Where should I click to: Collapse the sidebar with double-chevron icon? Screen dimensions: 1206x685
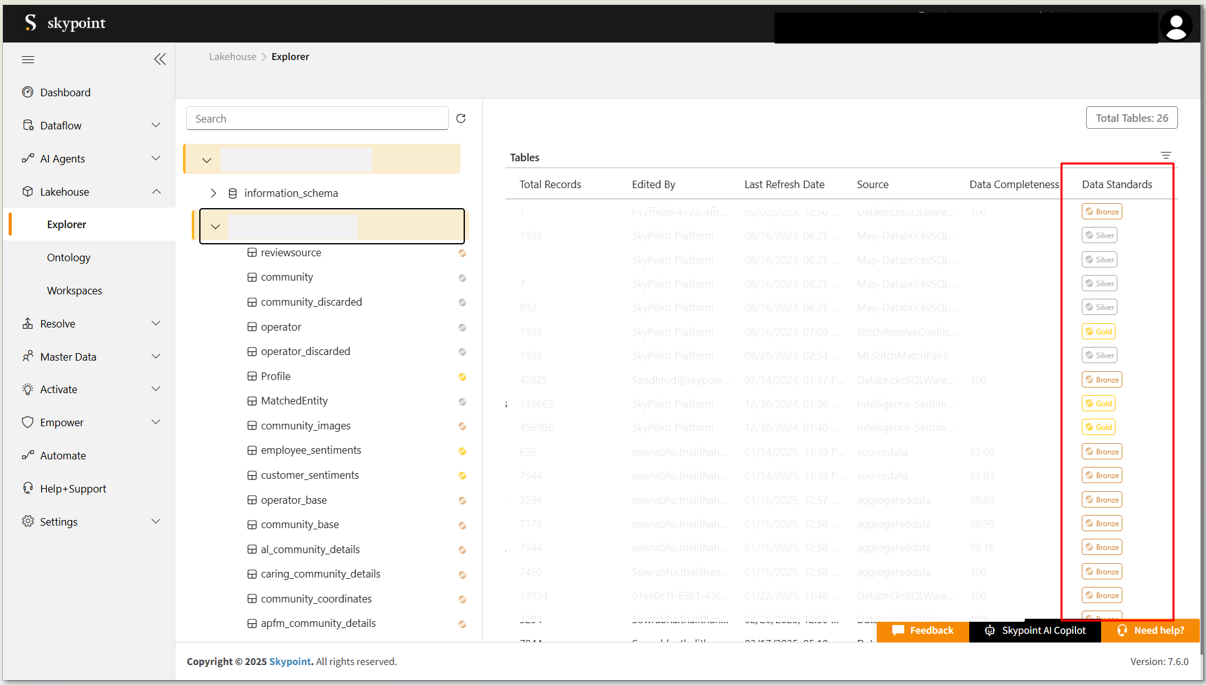tap(160, 60)
